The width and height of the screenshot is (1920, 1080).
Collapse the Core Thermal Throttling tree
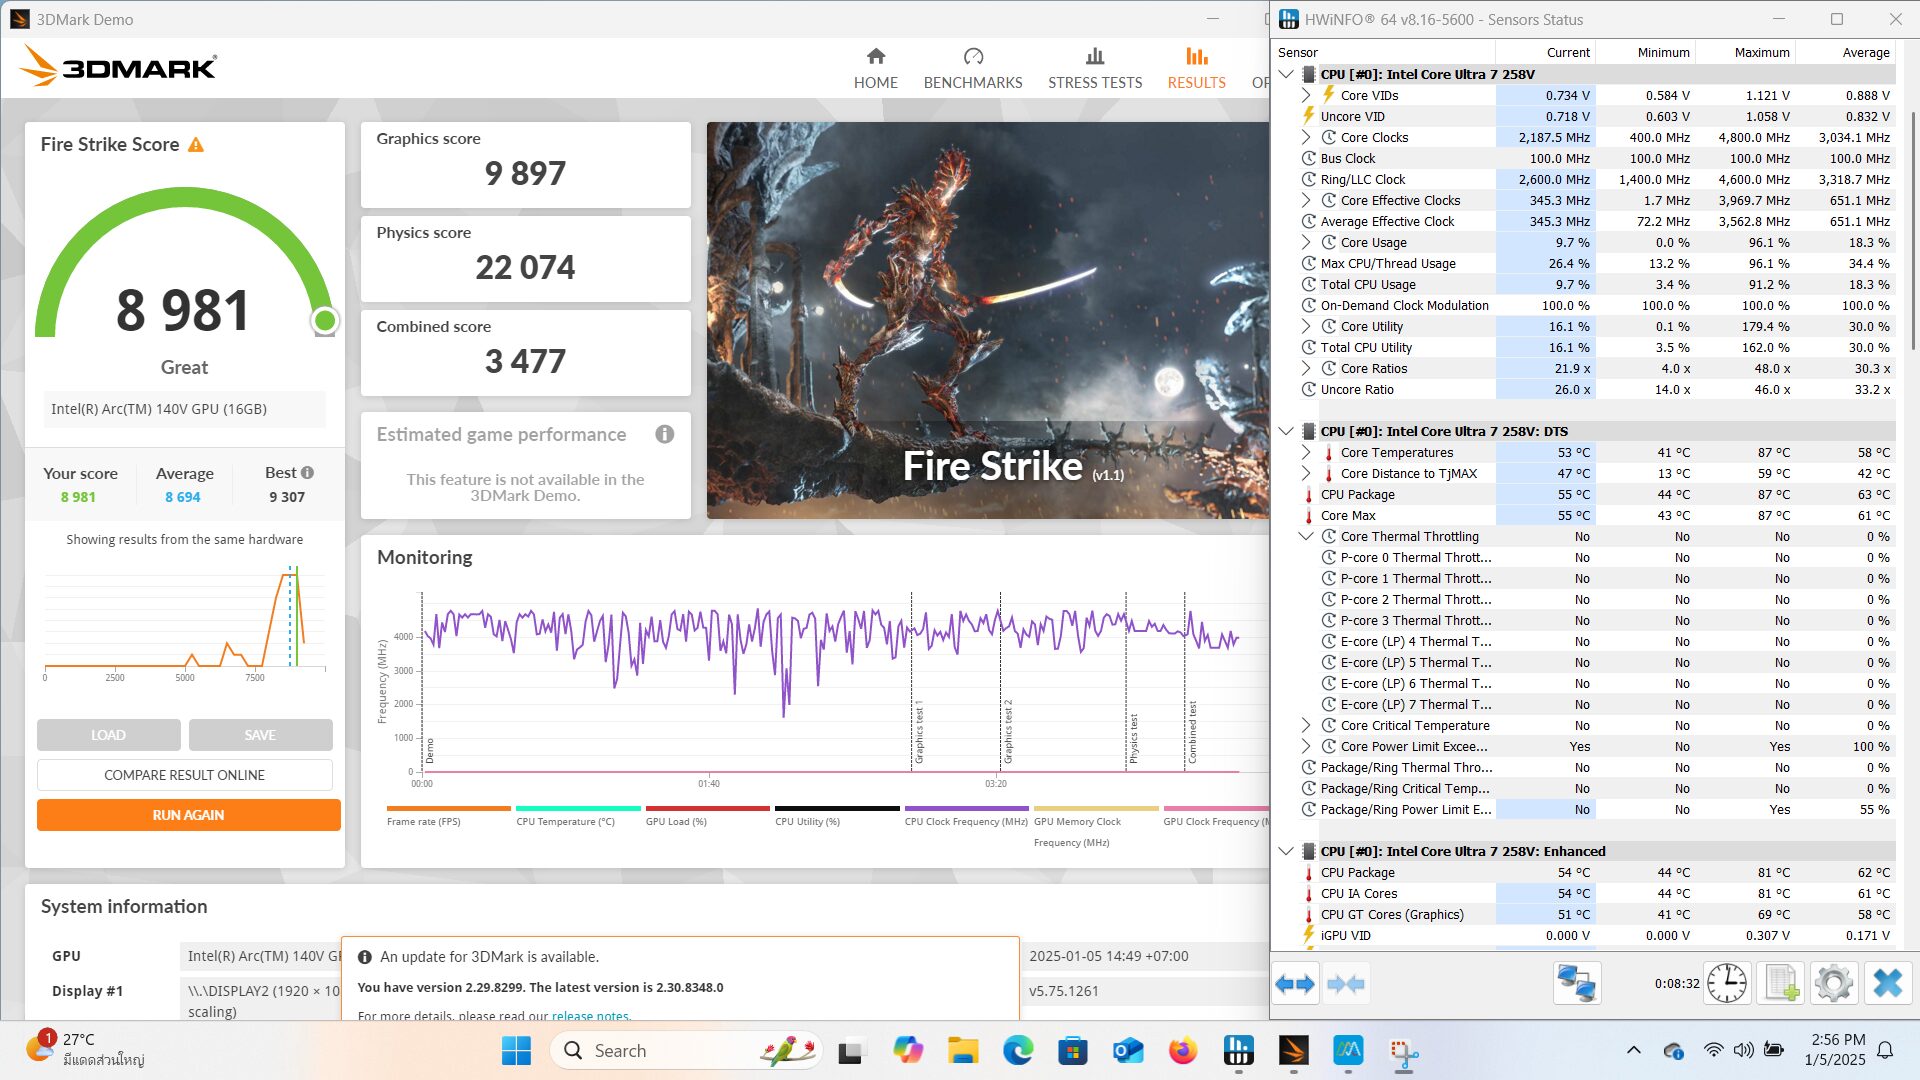click(1306, 536)
